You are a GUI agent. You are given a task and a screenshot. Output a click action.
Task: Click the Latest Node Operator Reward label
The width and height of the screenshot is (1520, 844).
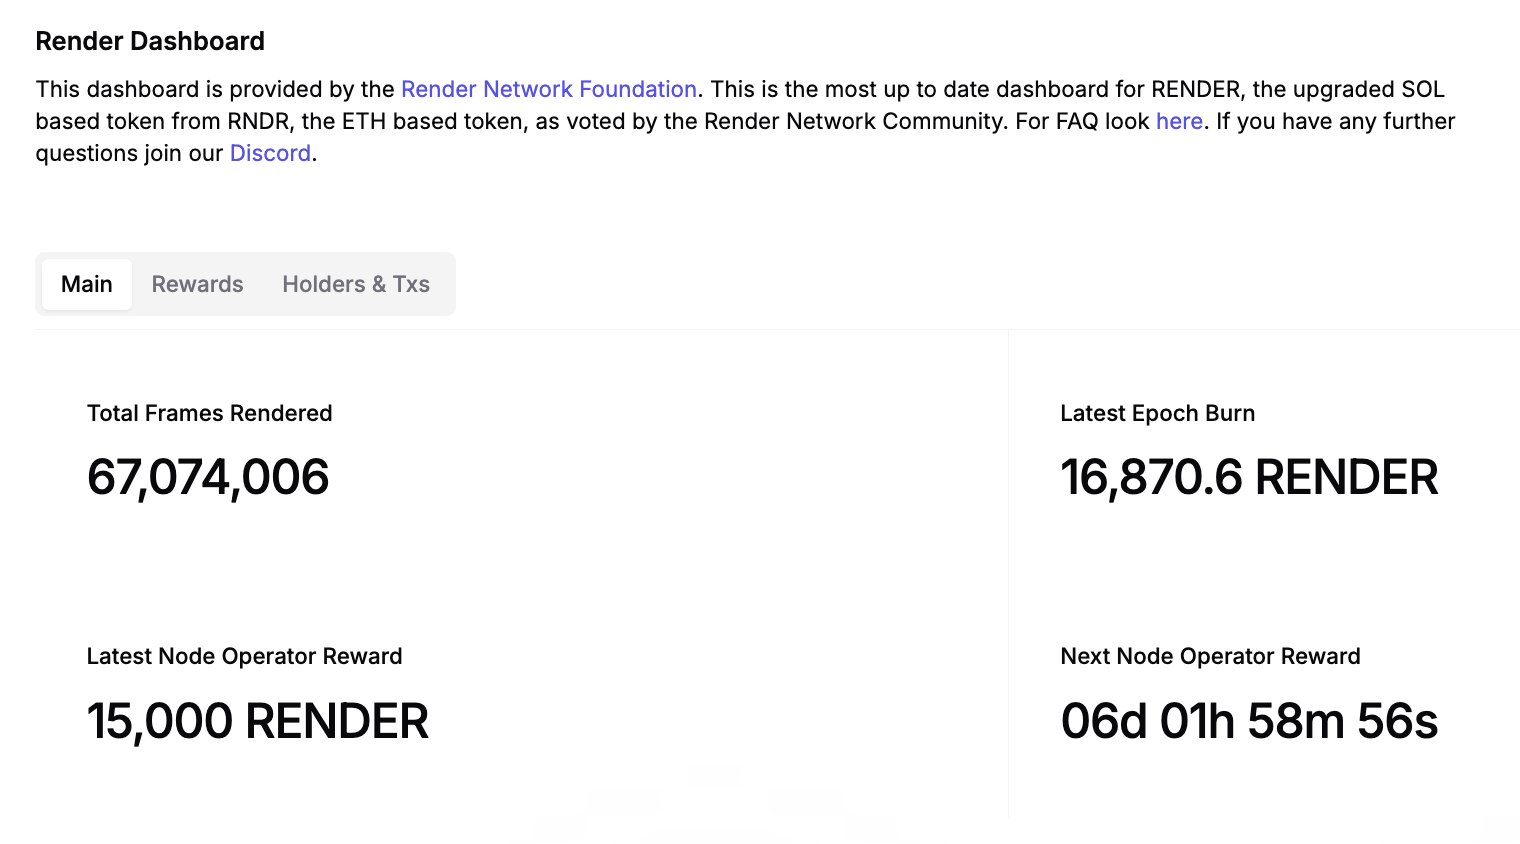point(244,656)
